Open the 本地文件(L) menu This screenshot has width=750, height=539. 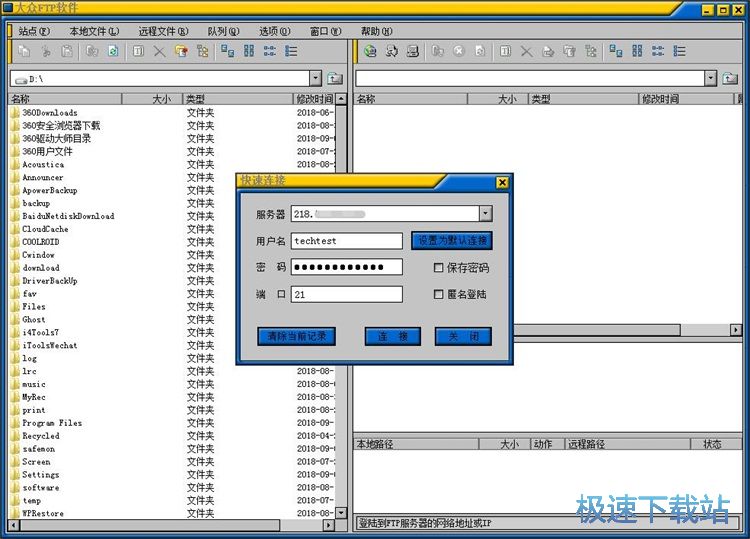tap(94, 32)
